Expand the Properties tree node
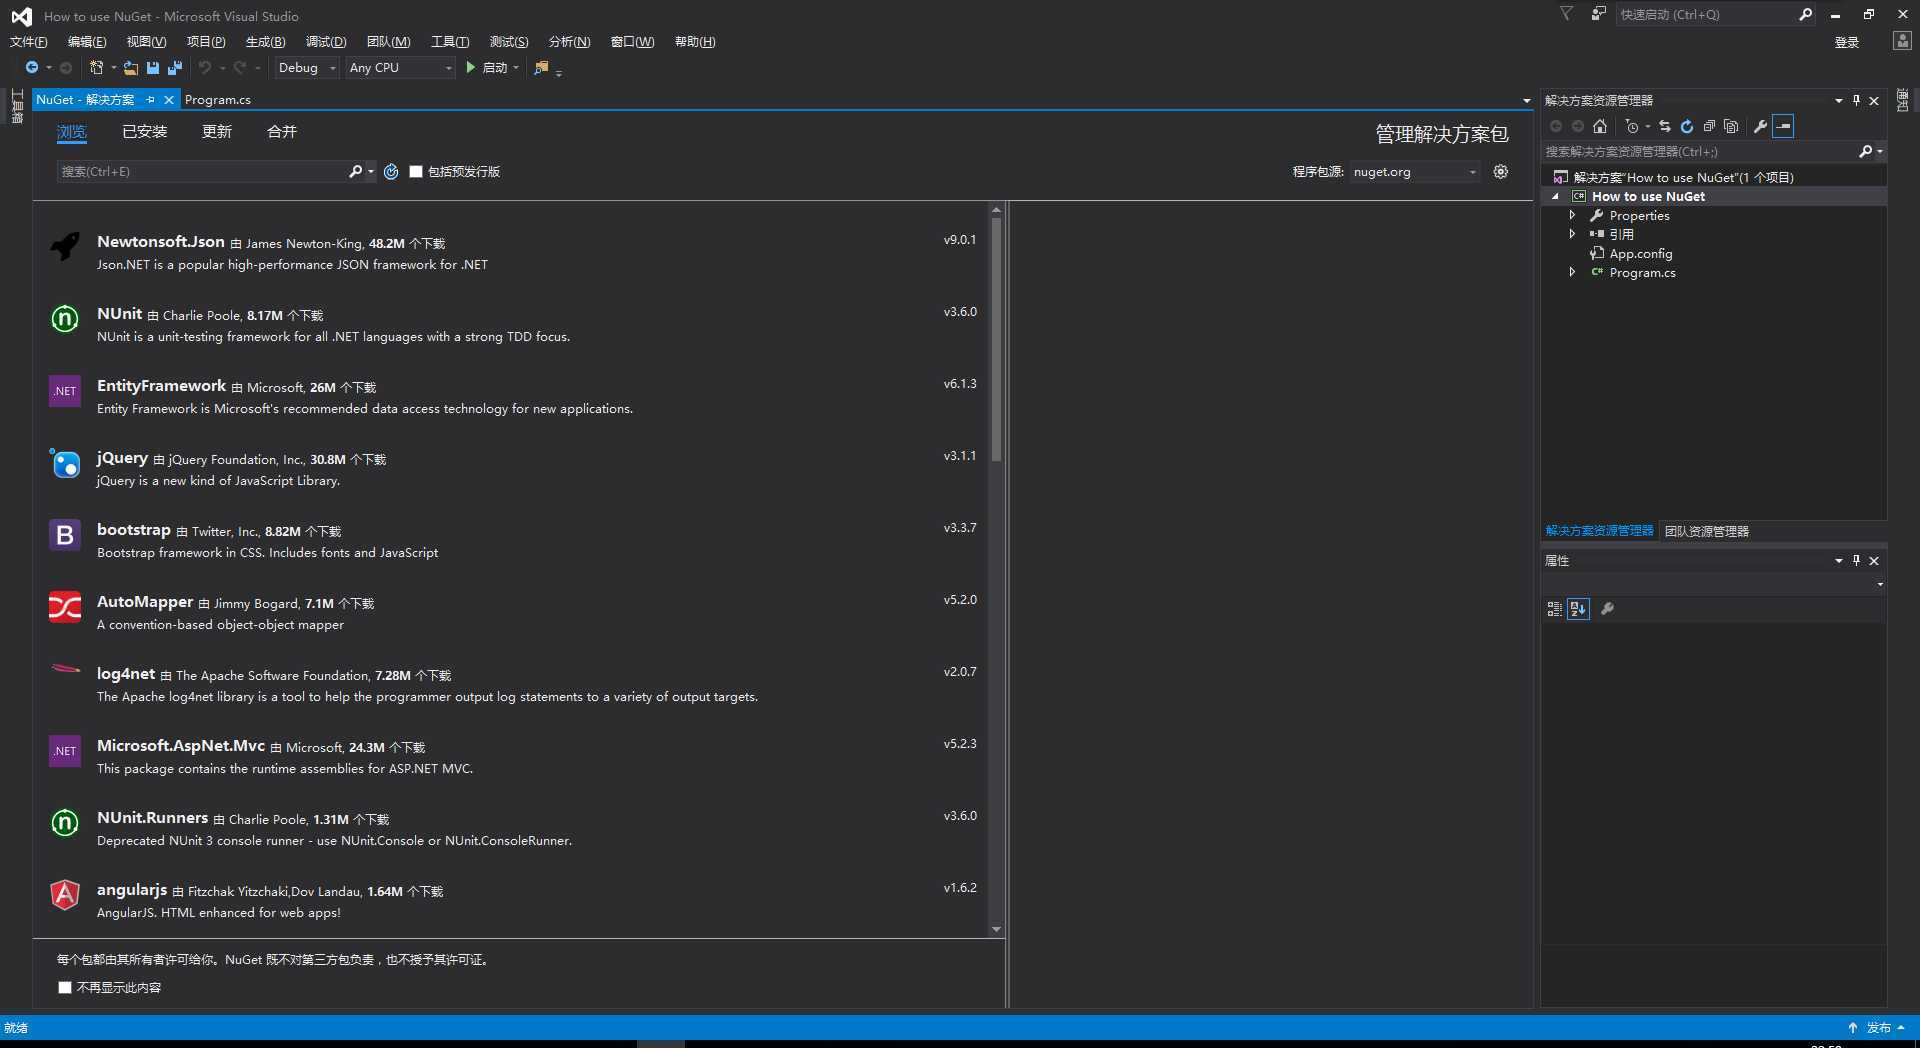This screenshot has height=1048, width=1920. pos(1573,215)
